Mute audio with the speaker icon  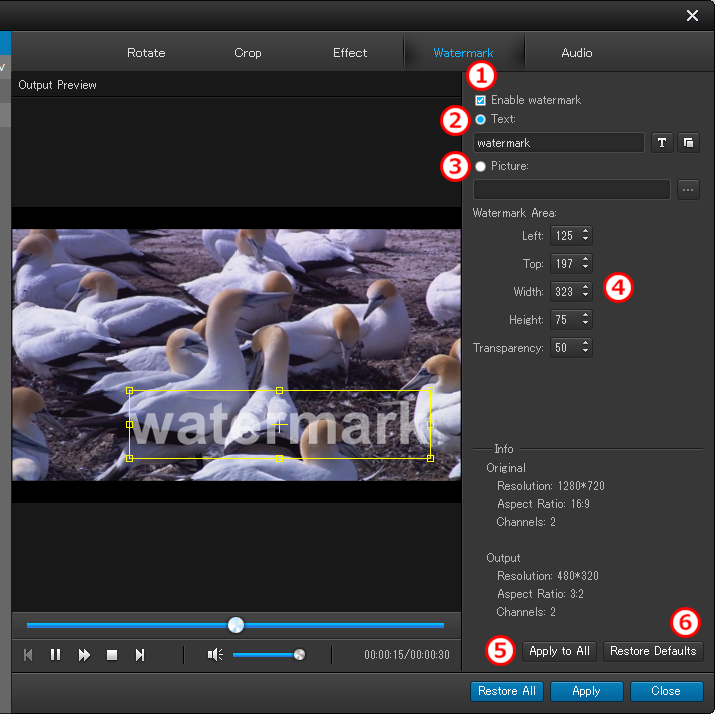click(214, 655)
